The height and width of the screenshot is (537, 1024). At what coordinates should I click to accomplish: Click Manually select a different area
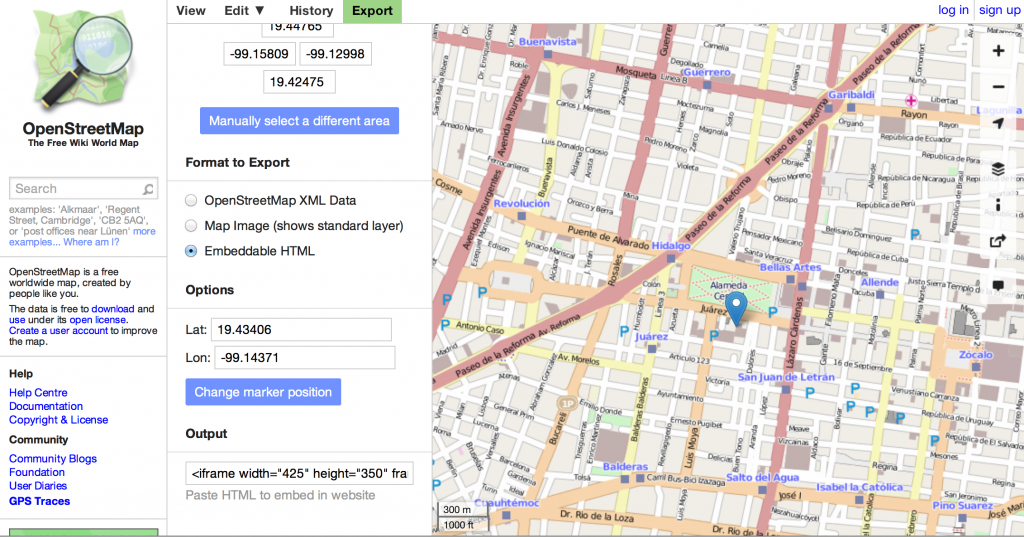(x=299, y=121)
